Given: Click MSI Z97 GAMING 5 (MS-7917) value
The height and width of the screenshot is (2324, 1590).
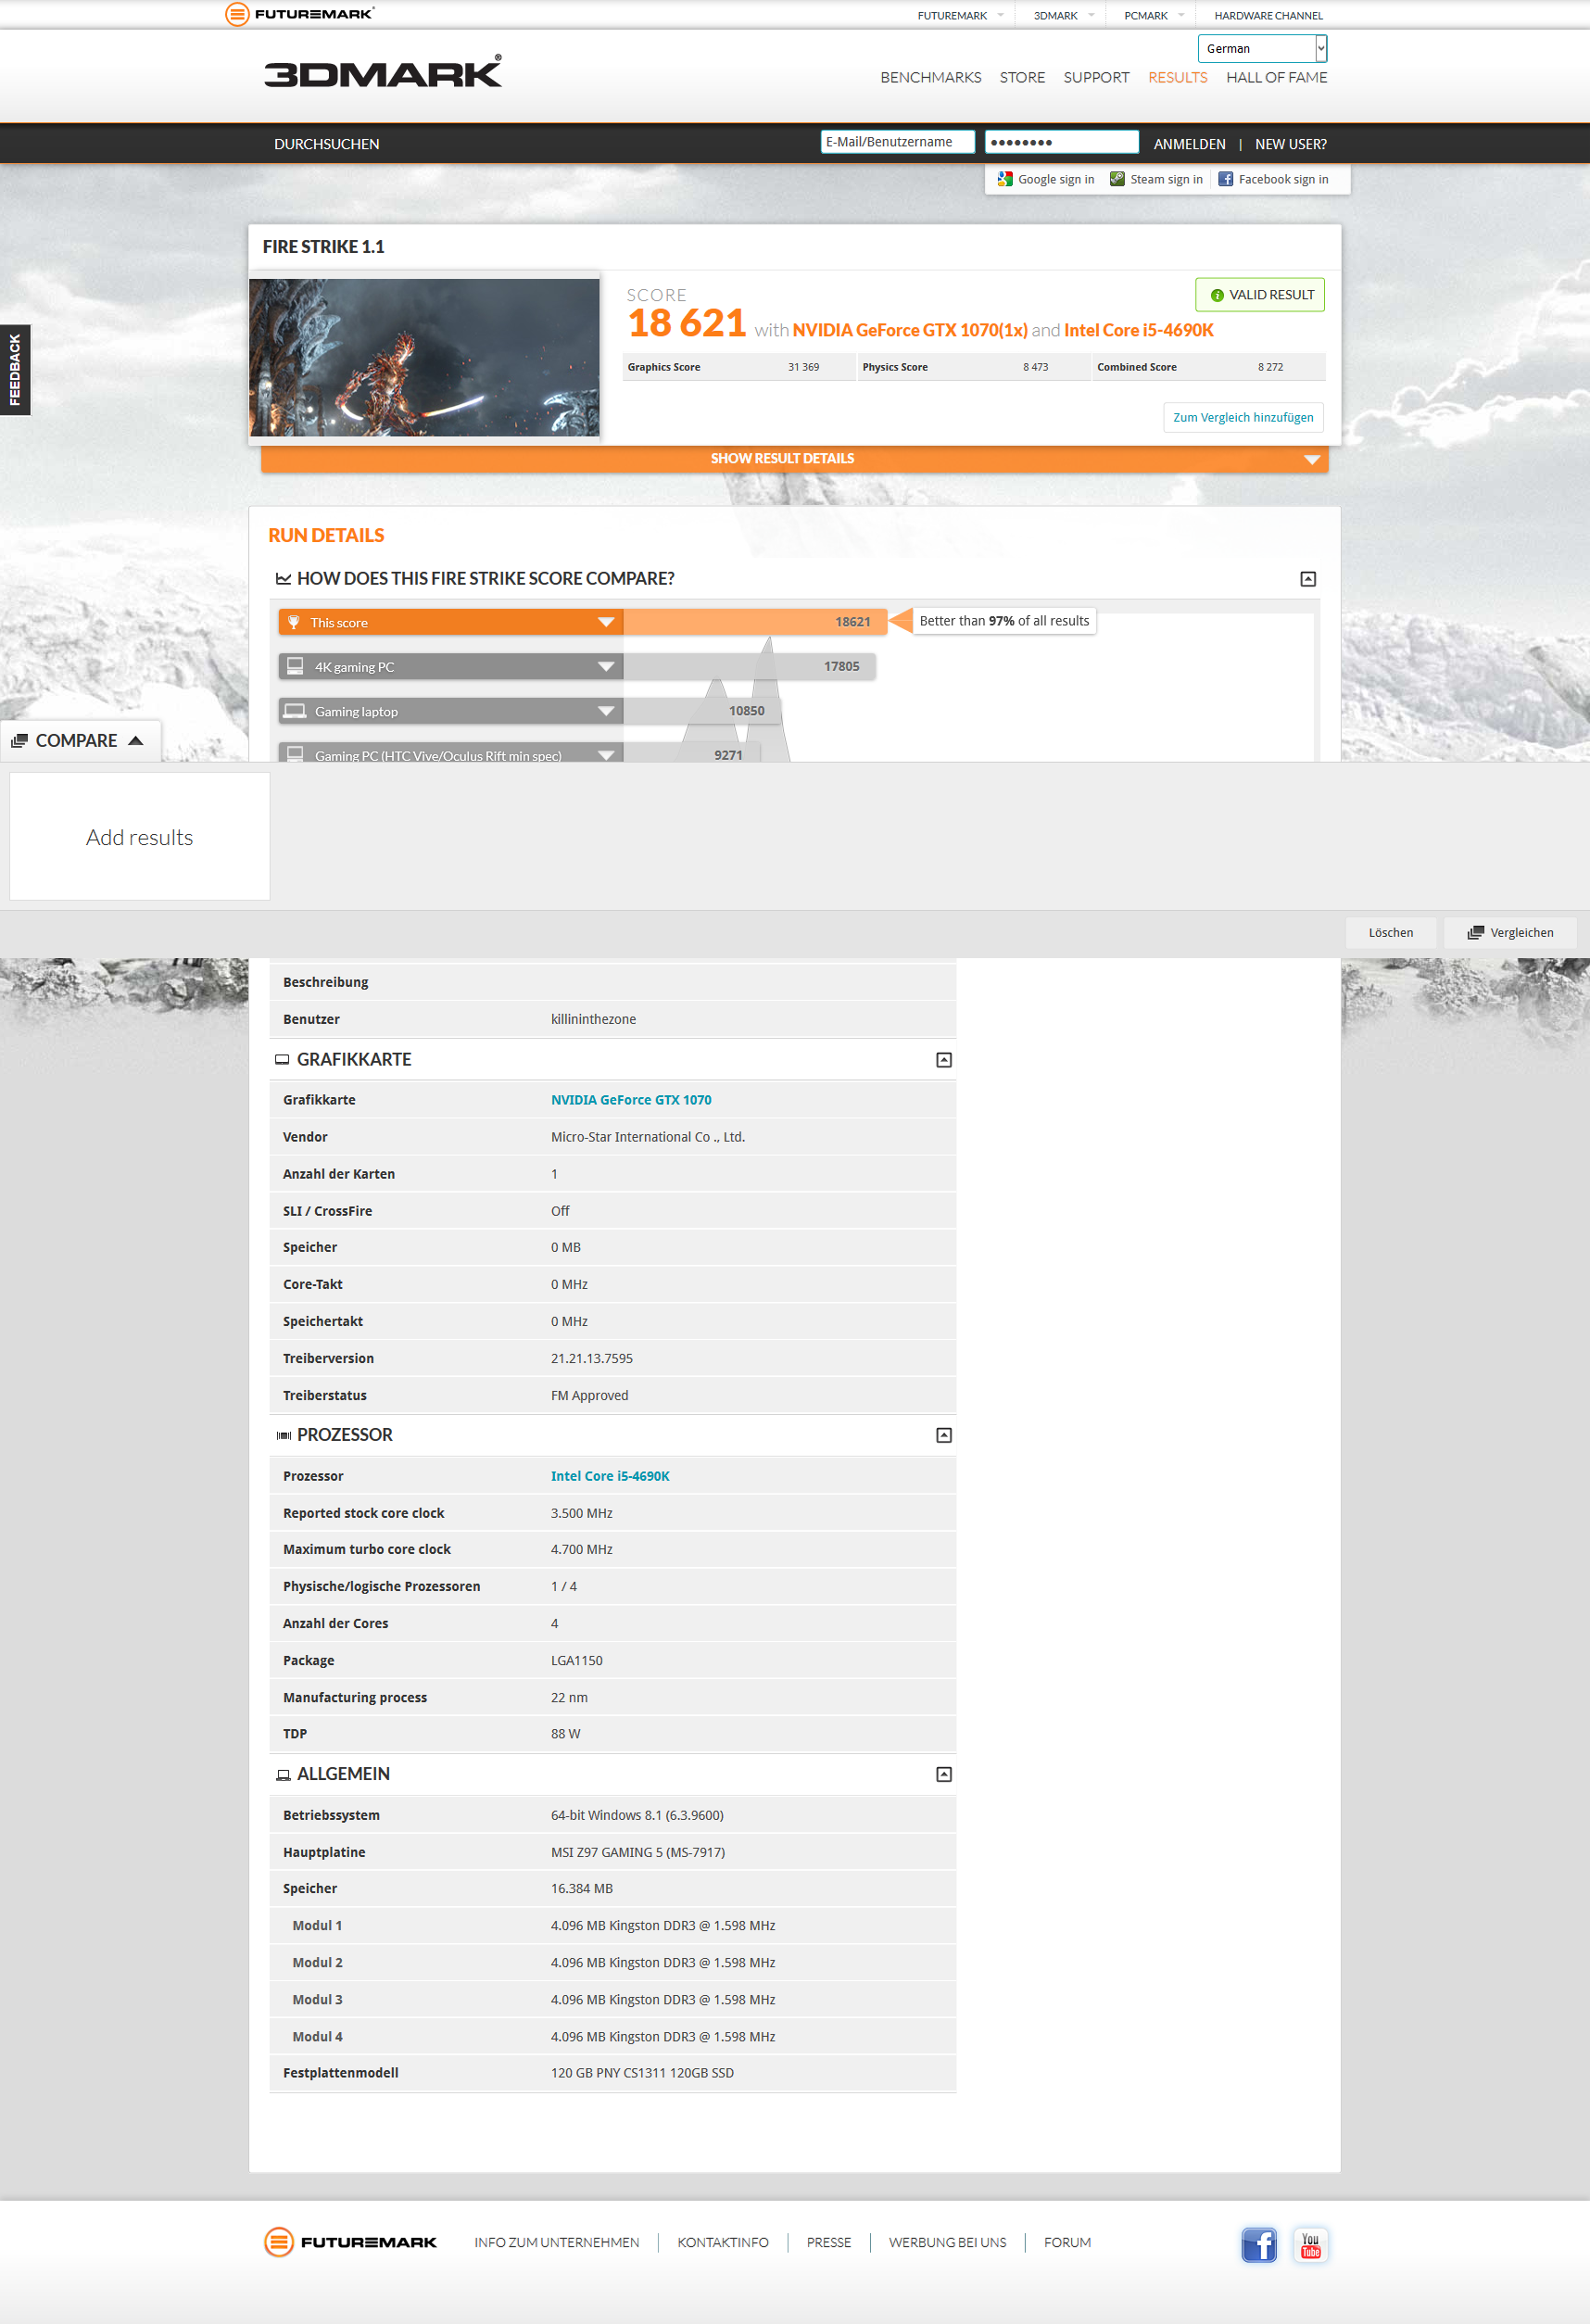Looking at the screenshot, I should click(637, 1852).
